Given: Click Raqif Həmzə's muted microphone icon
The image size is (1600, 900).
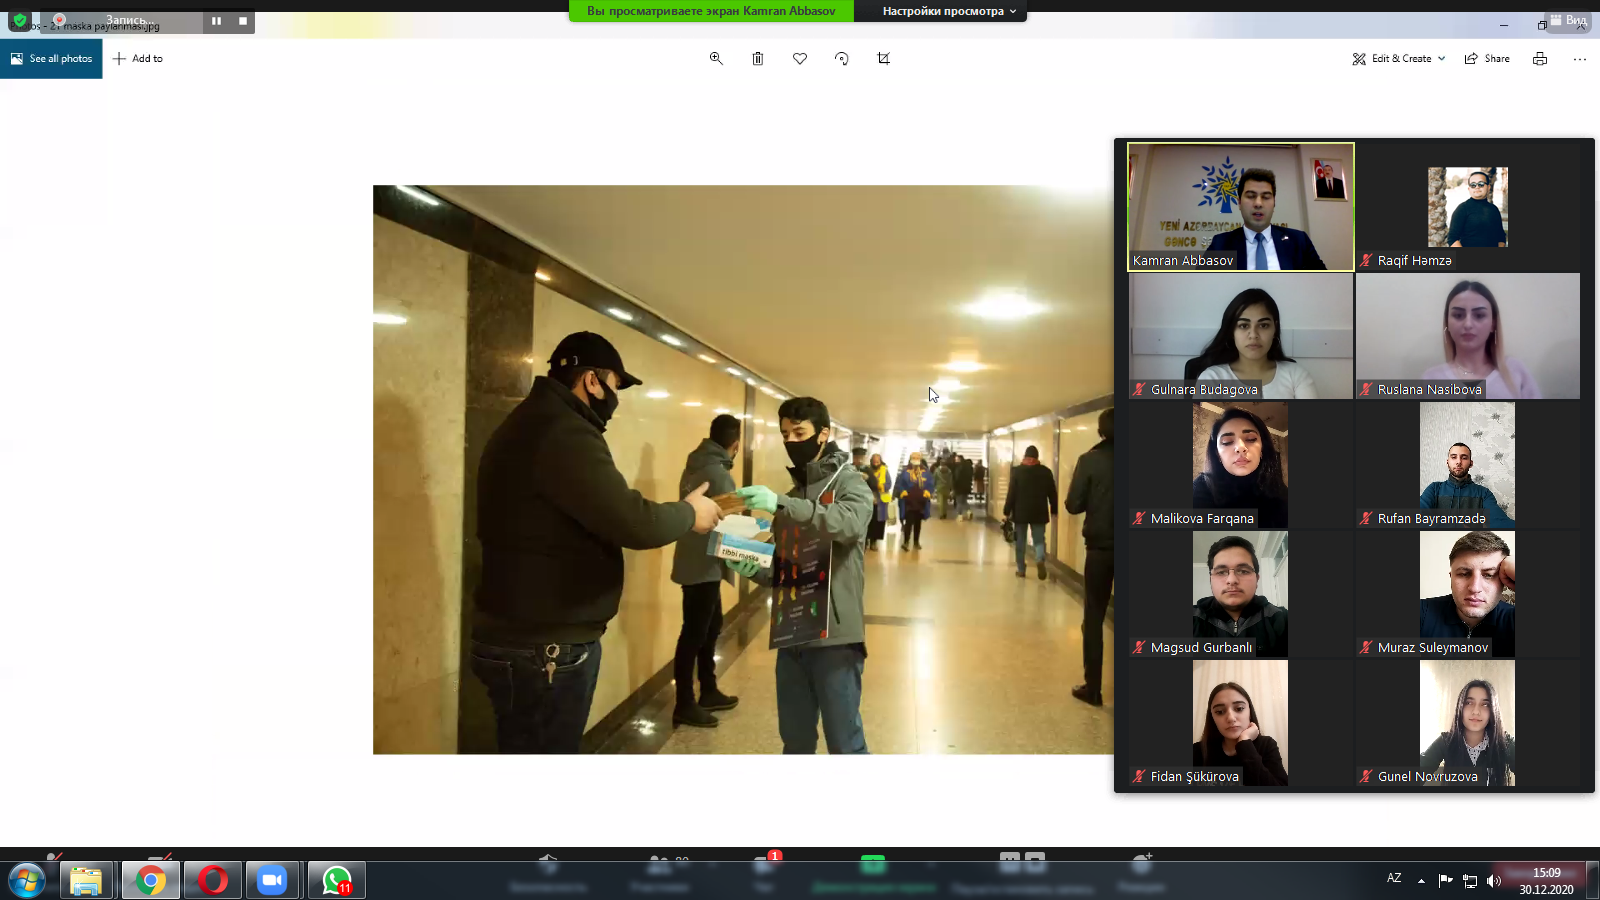Looking at the screenshot, I should pos(1366,261).
